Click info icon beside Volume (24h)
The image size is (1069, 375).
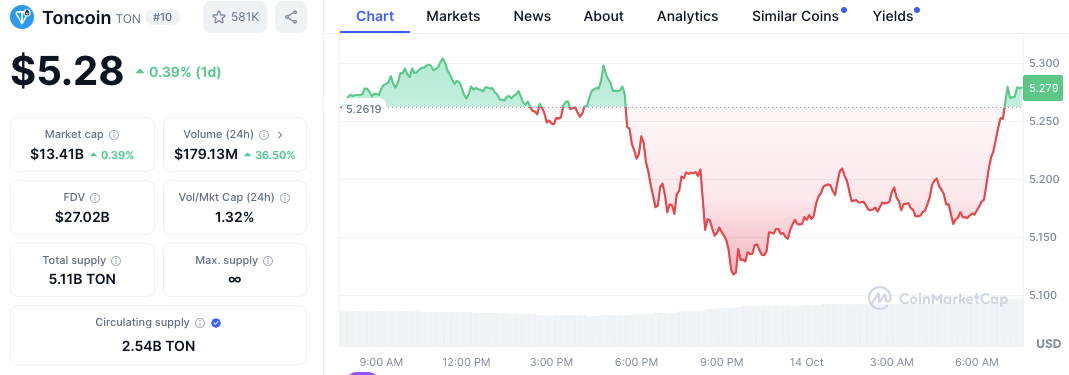pyautogui.click(x=264, y=135)
